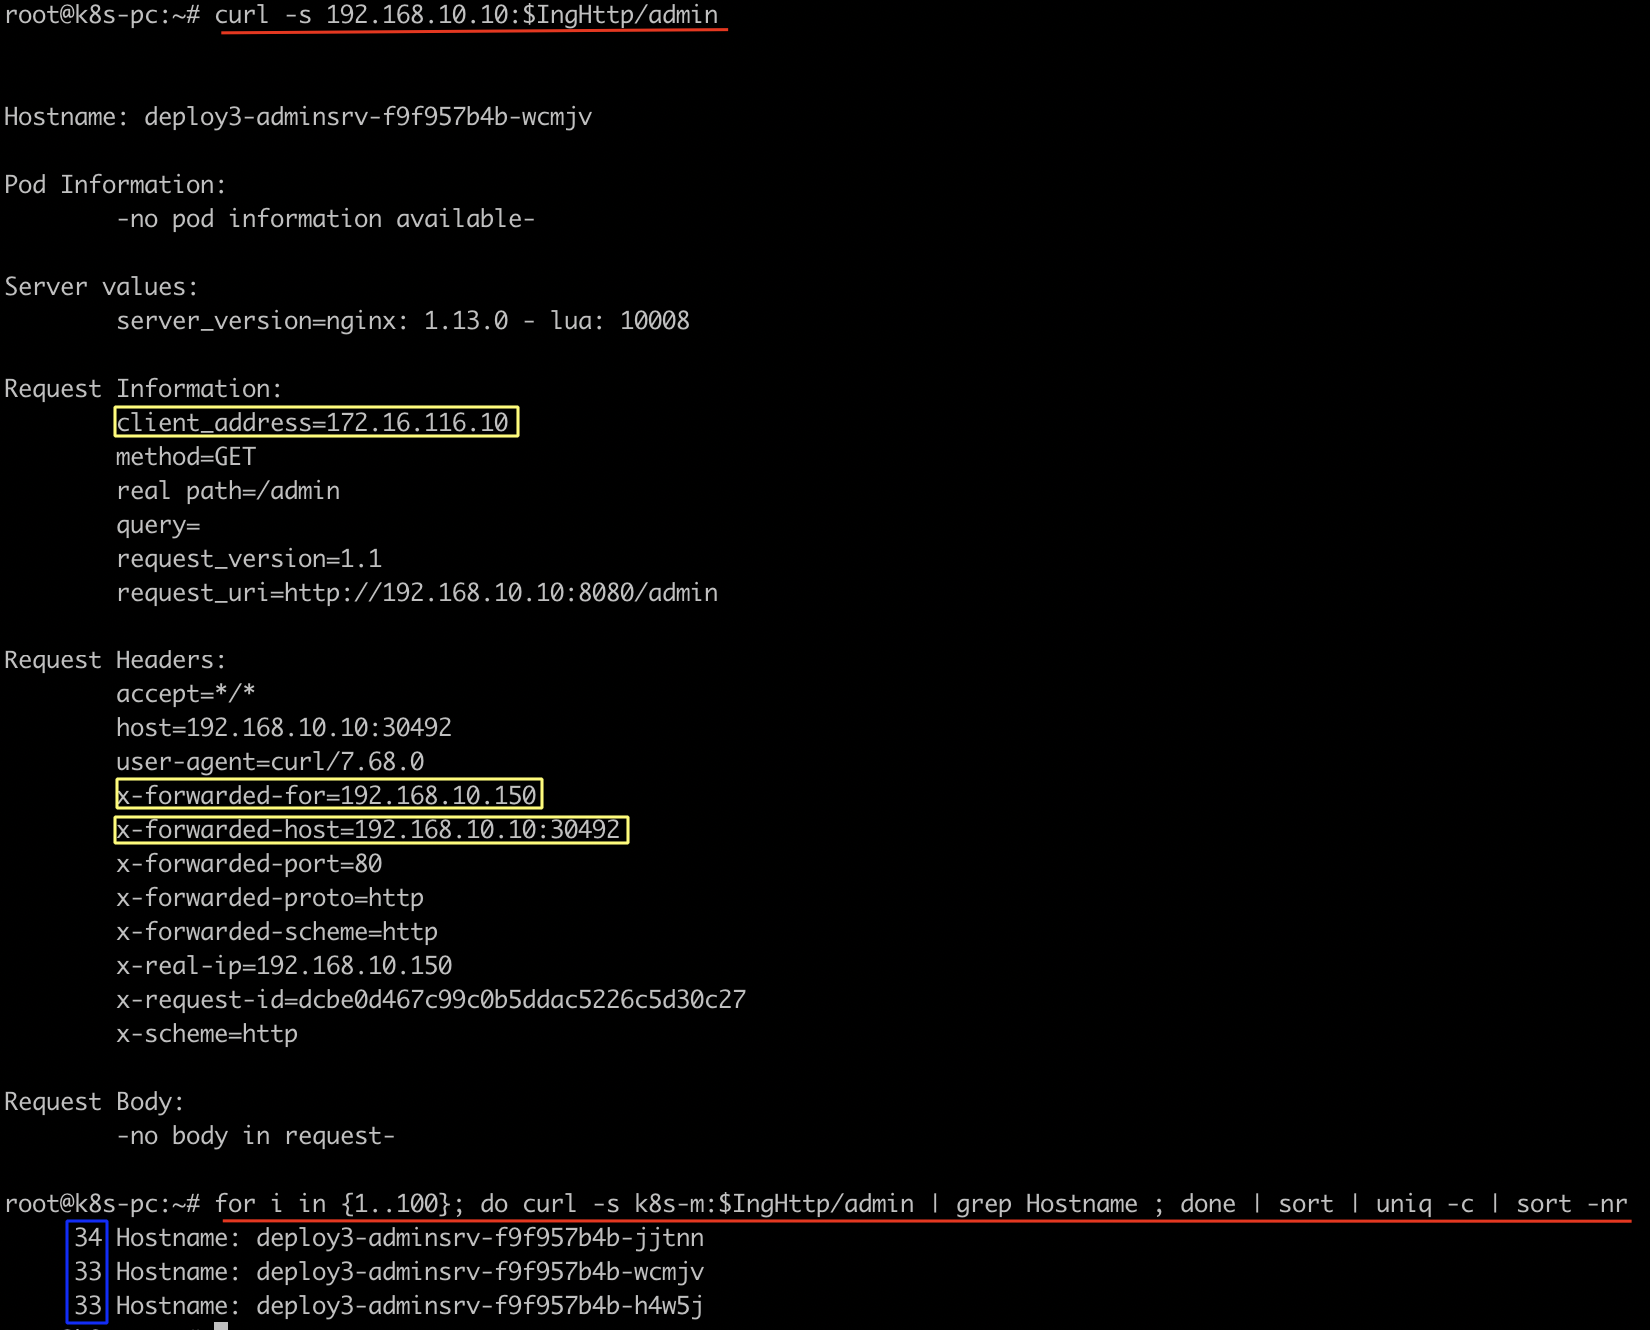1650x1330 pixels.
Task: Click the method=GET line
Action: coord(186,457)
